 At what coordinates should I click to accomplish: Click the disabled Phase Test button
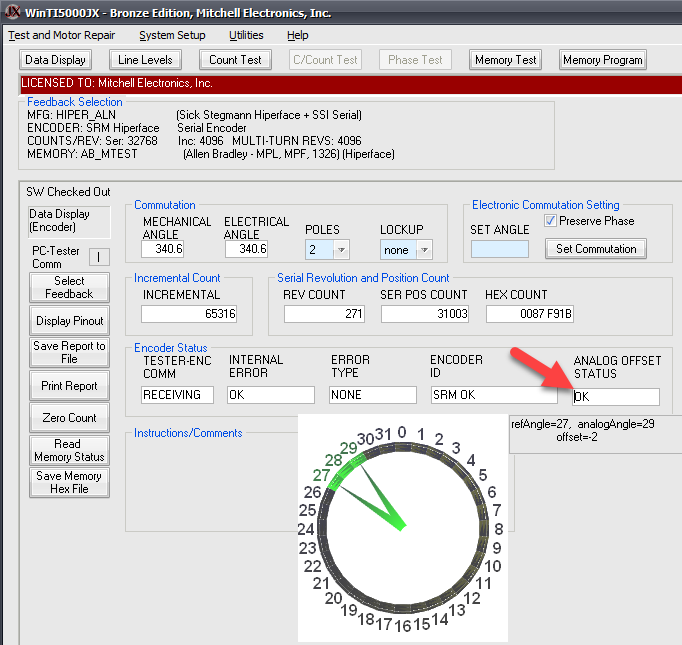[x=415, y=60]
